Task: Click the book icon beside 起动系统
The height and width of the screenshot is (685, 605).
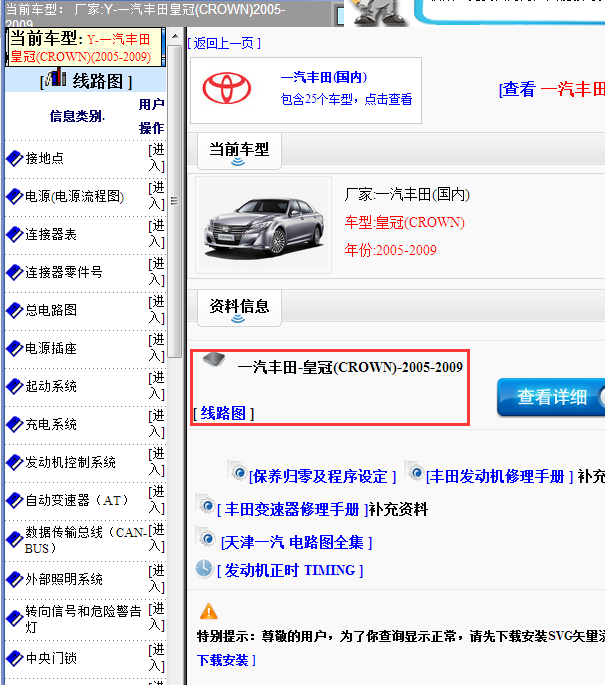Action: (14, 386)
